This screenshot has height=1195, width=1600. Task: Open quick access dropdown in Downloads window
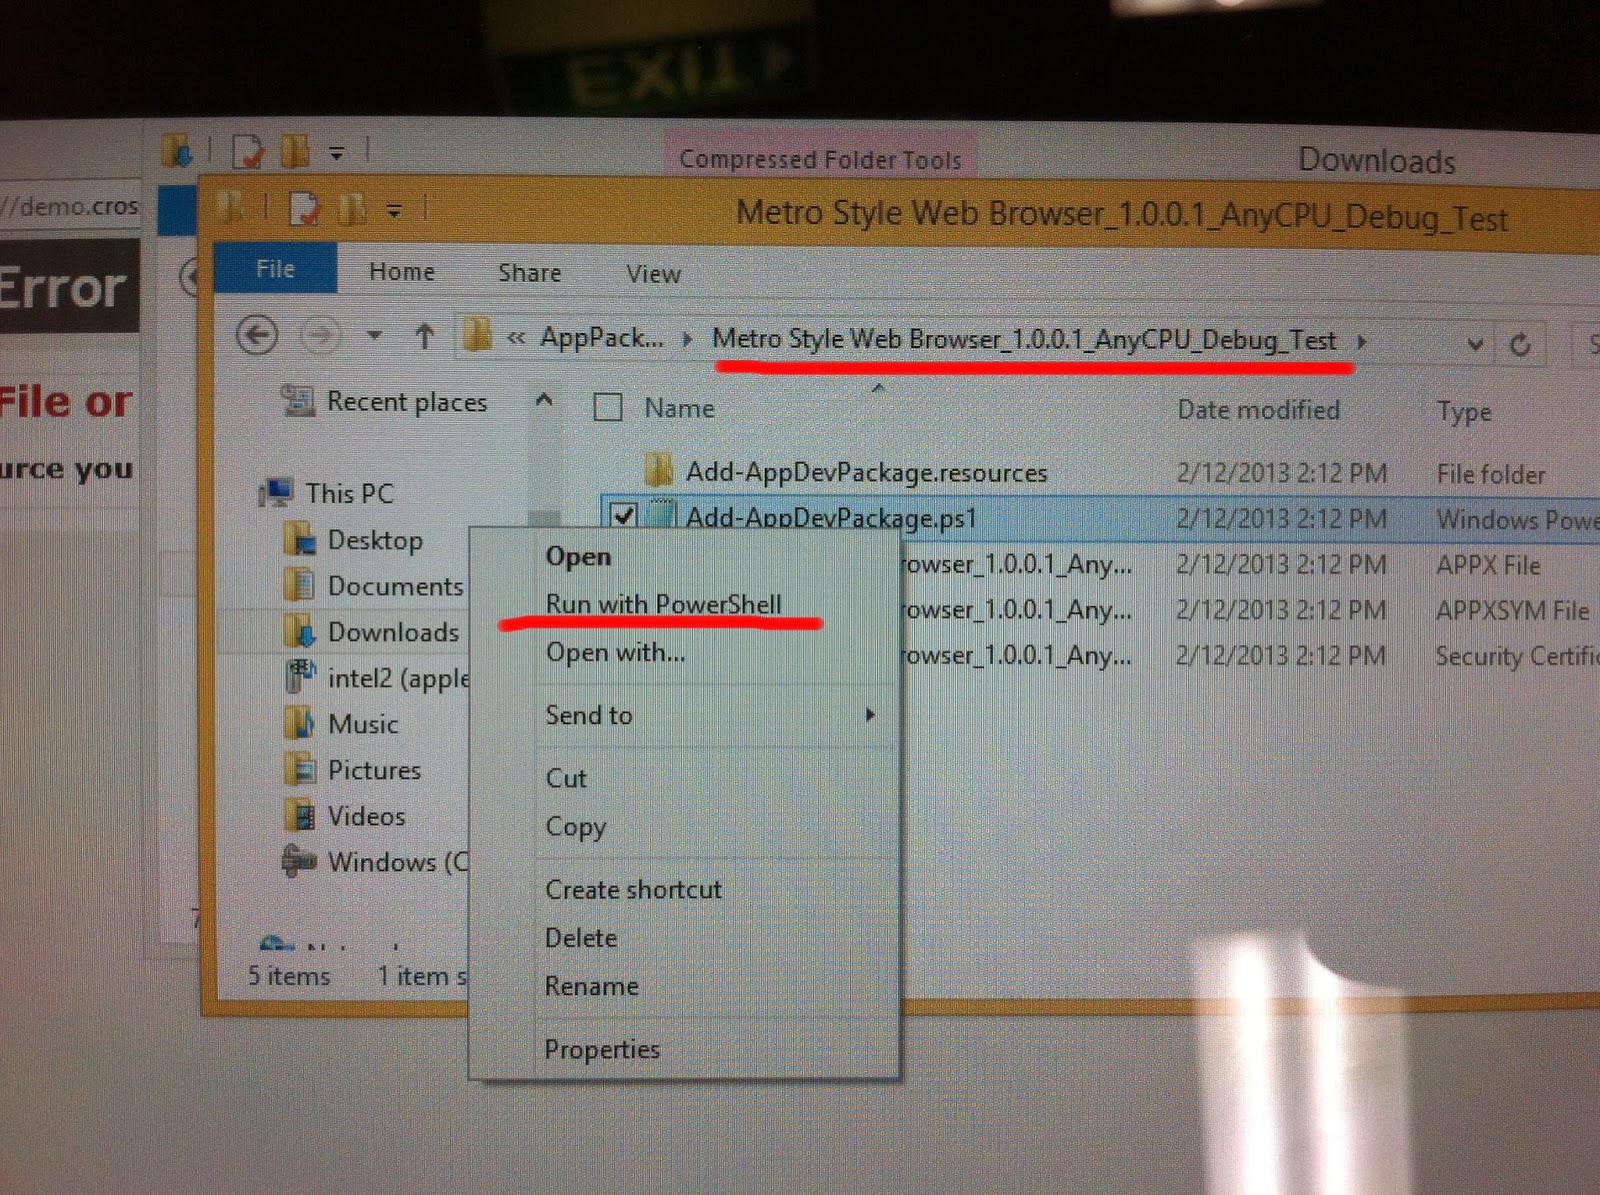click(x=337, y=153)
